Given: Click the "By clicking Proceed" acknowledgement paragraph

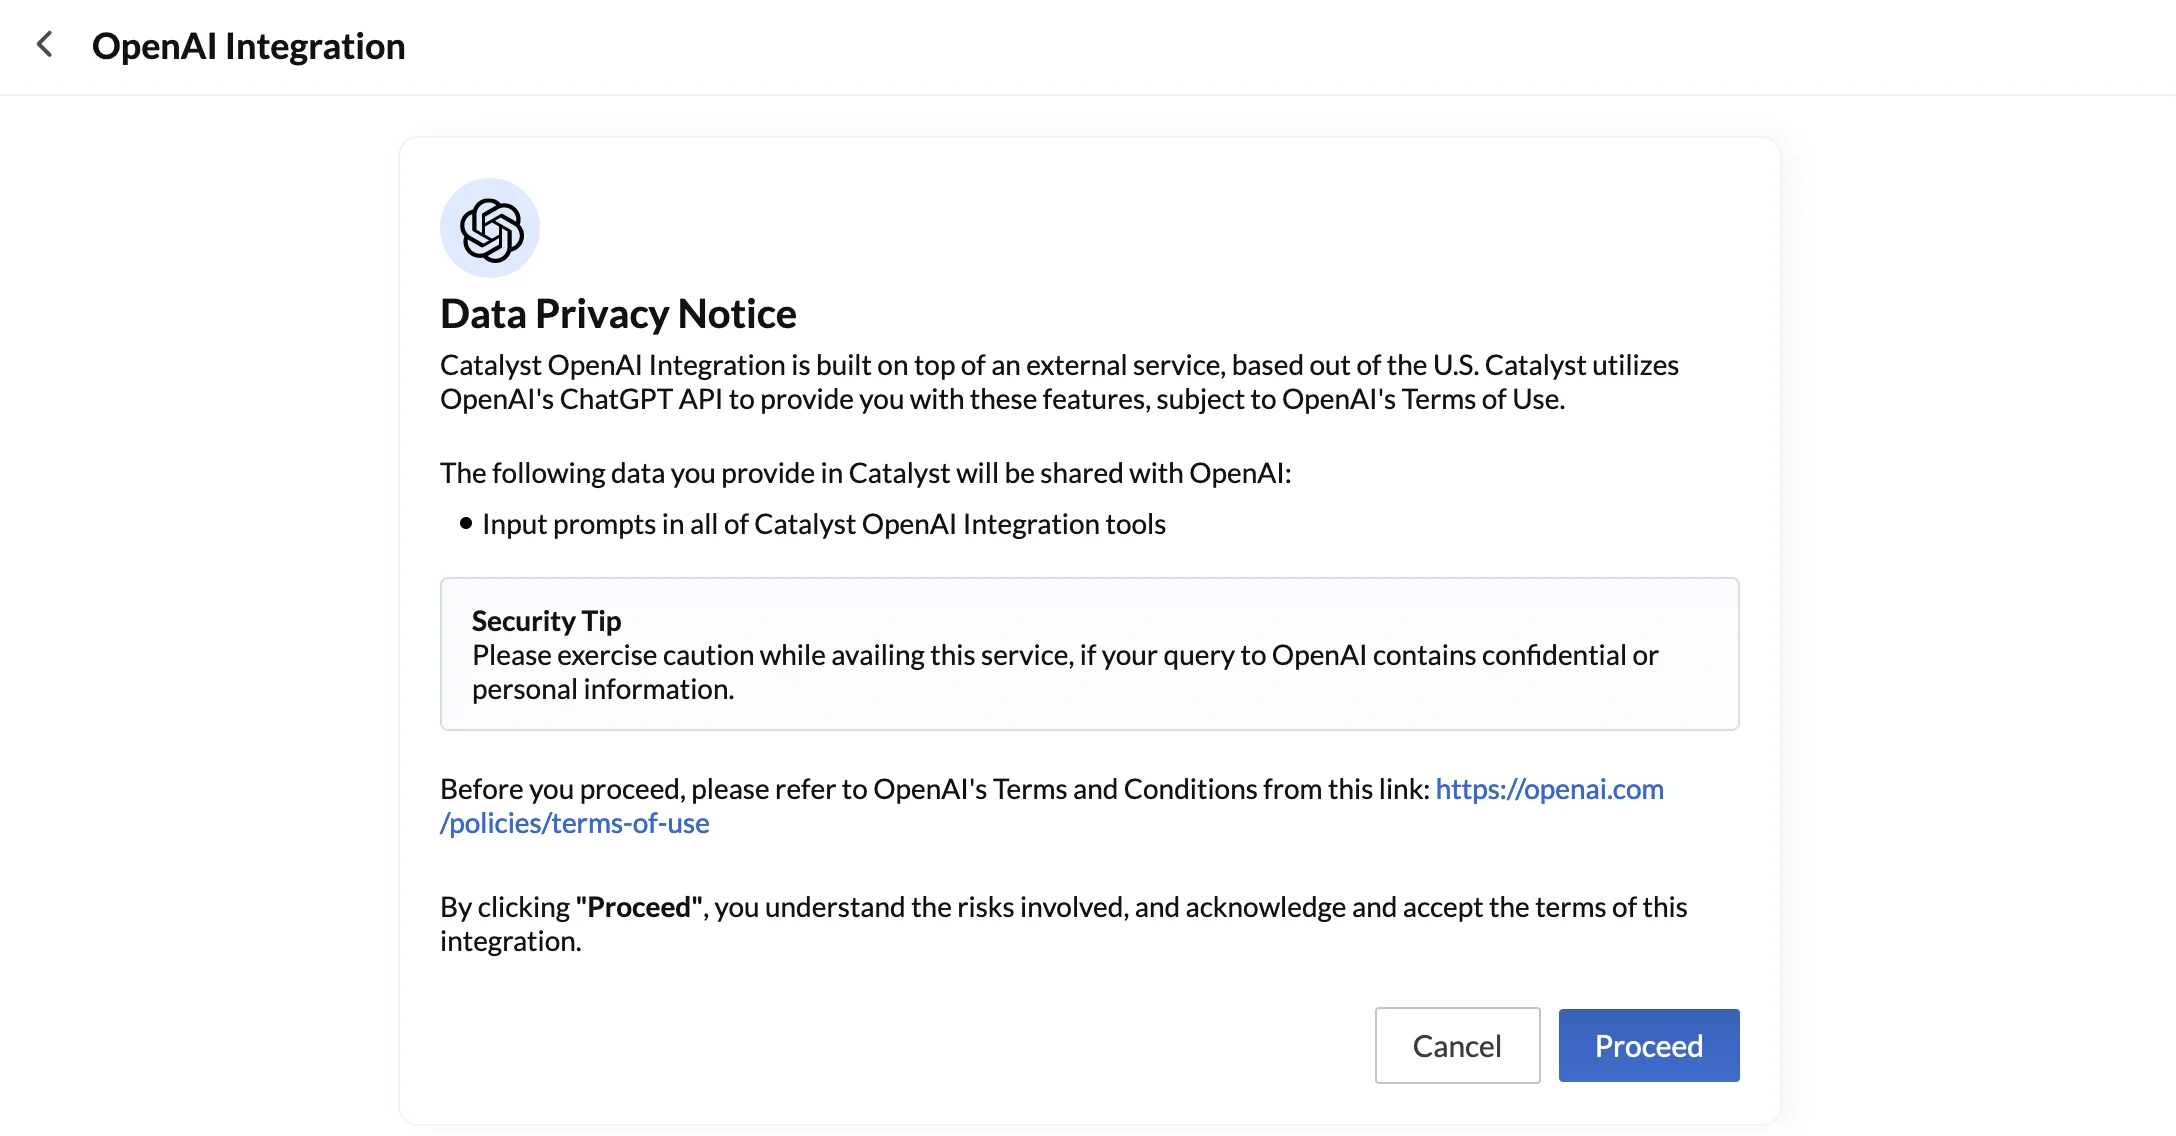Looking at the screenshot, I should pos(1063,924).
